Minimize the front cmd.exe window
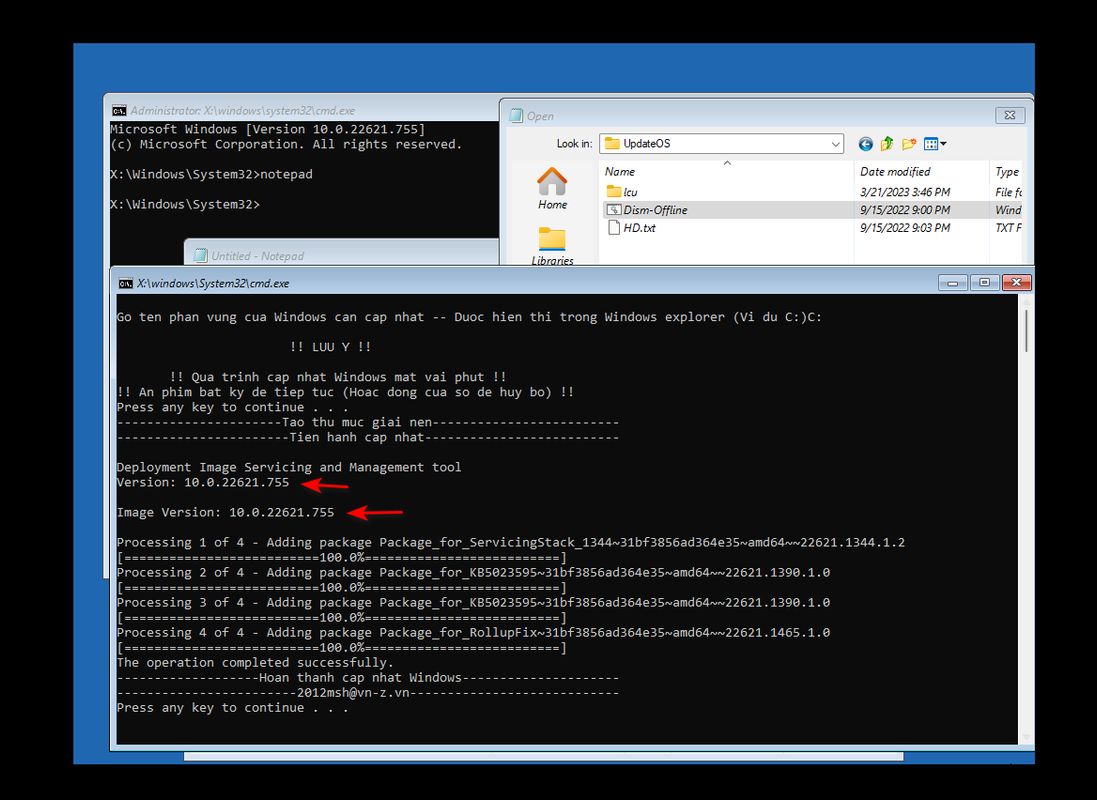Screen dimensions: 1097x800 (x=952, y=283)
